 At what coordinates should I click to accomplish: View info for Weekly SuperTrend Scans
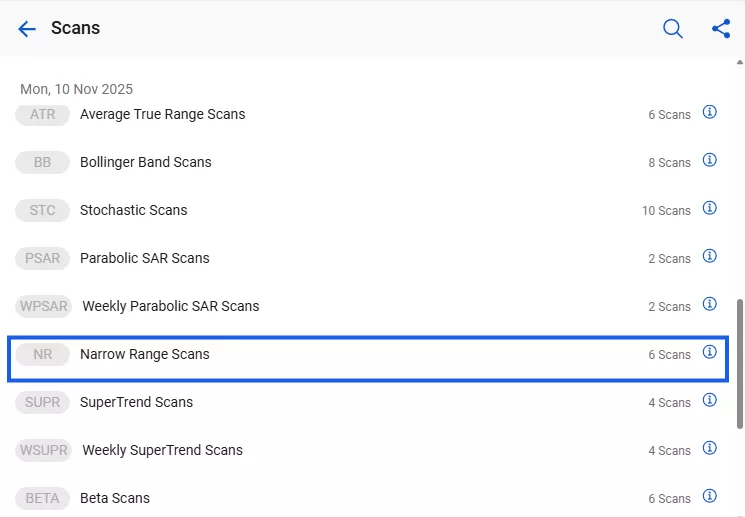pos(710,448)
